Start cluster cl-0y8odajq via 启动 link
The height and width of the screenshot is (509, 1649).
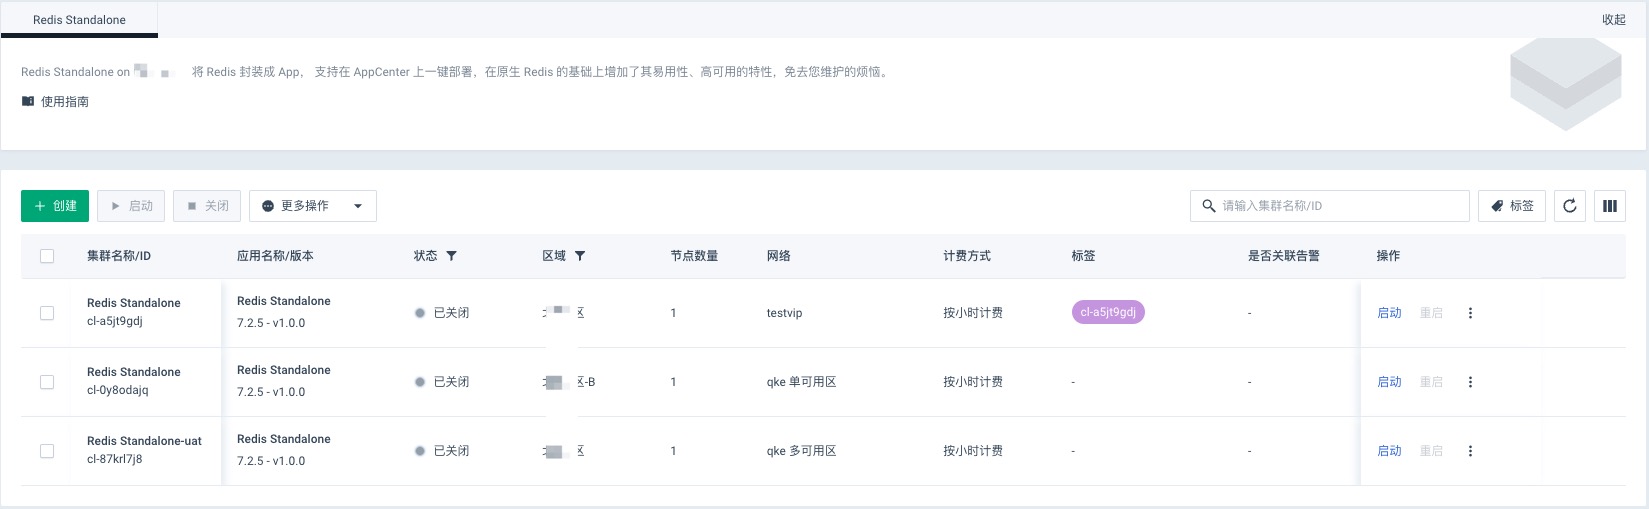tap(1389, 382)
